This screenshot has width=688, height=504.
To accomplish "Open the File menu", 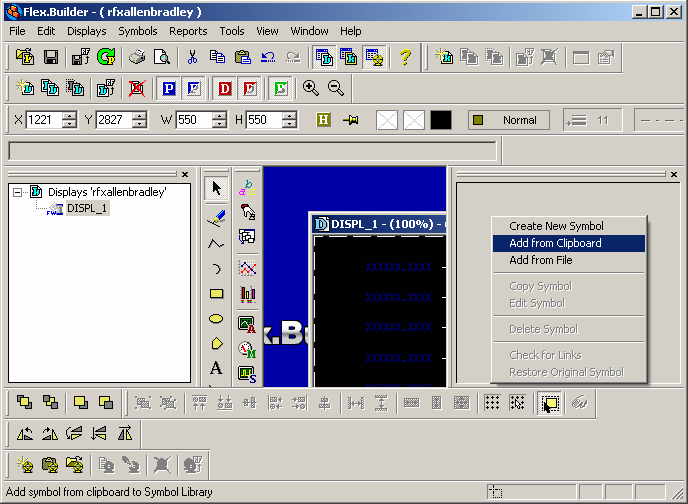I will click(17, 31).
